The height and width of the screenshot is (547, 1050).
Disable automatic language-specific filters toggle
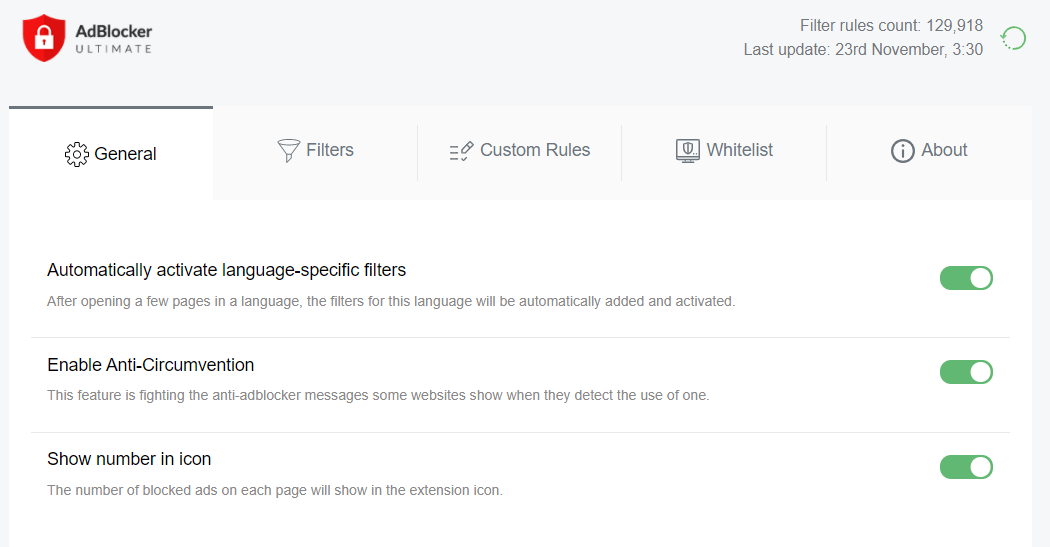966,278
